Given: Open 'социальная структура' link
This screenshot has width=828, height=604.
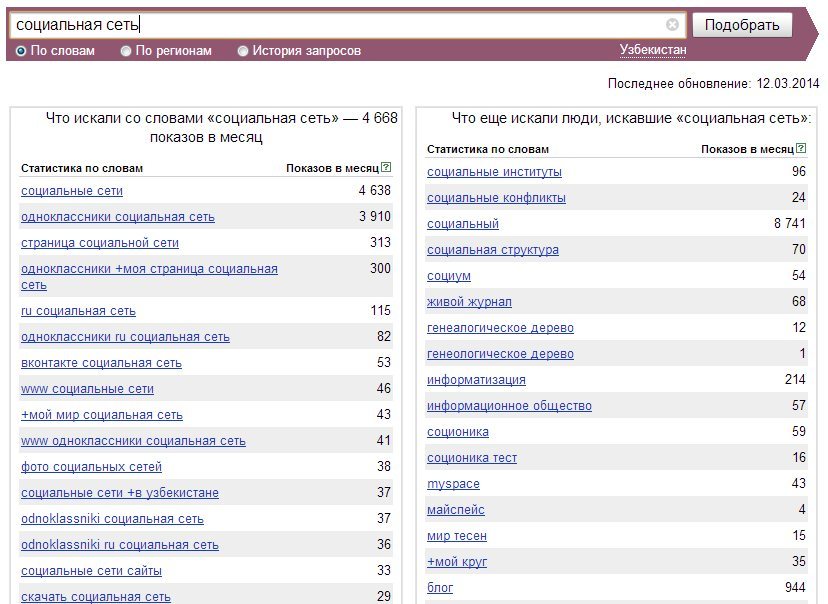Looking at the screenshot, I should click(493, 249).
